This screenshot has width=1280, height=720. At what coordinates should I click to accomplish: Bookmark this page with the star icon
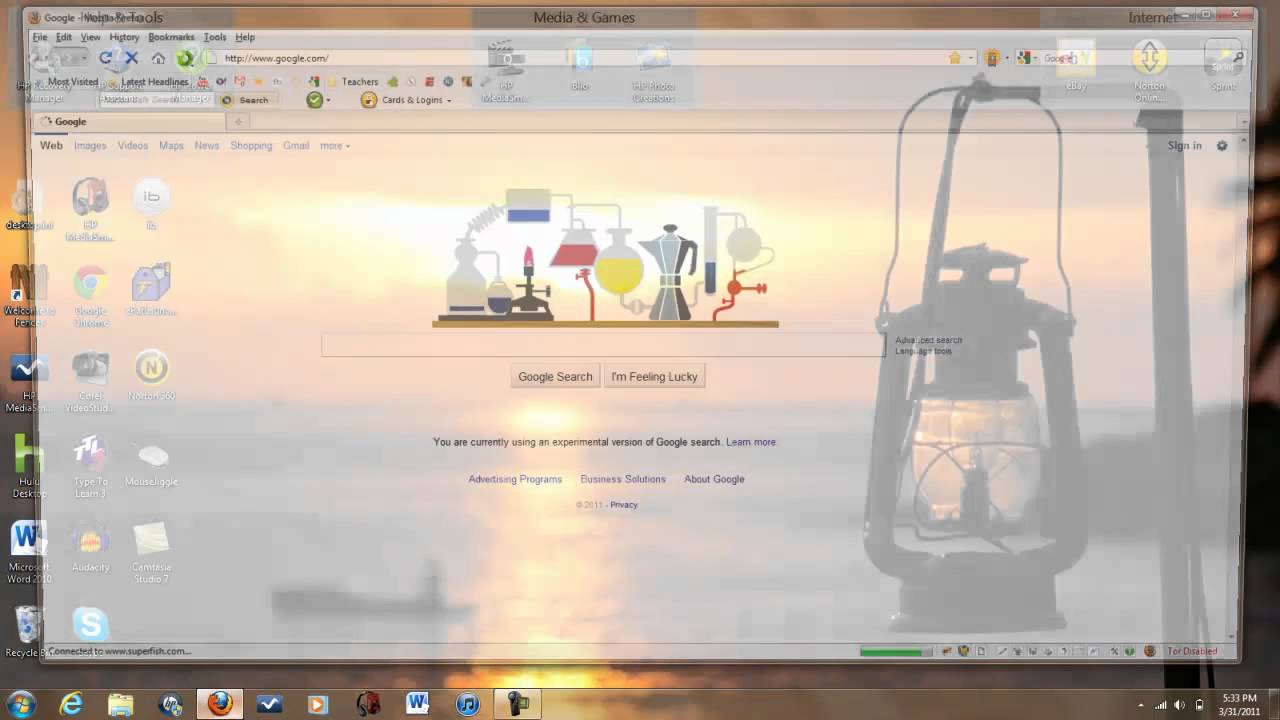click(955, 58)
